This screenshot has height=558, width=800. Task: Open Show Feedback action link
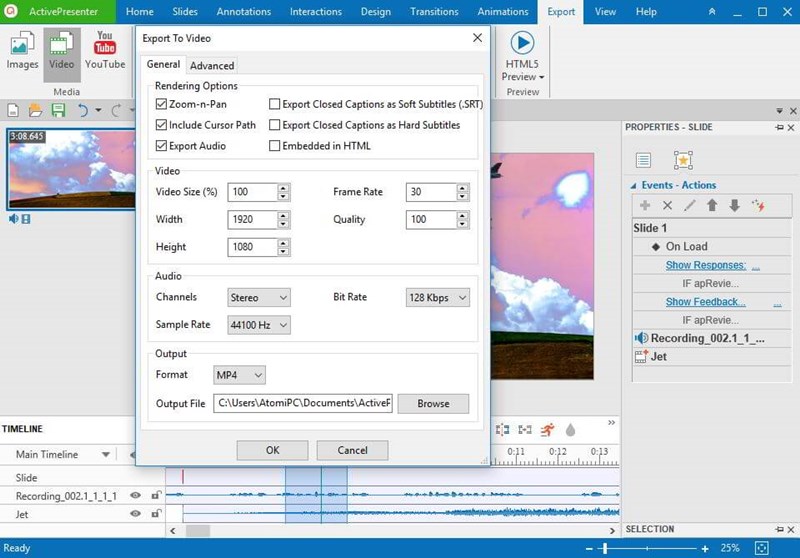point(706,302)
